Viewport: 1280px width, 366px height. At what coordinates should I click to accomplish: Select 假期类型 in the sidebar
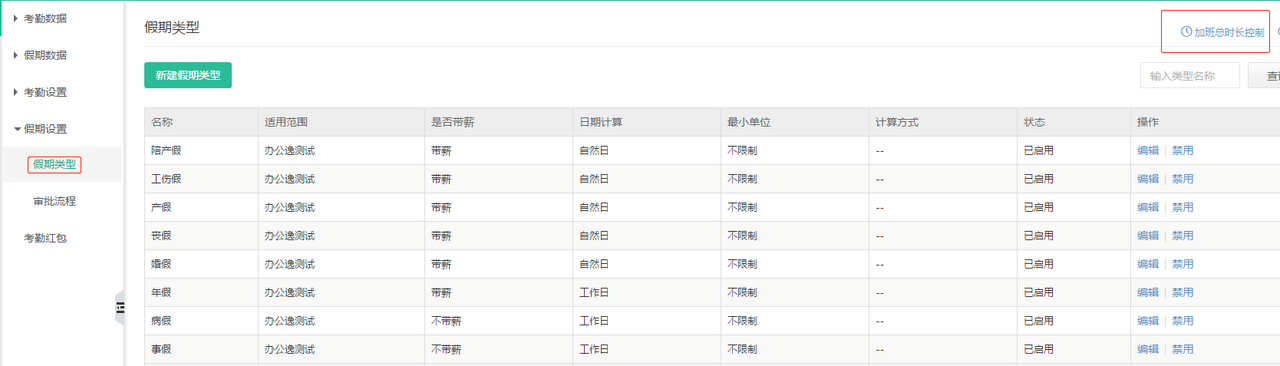(54, 164)
